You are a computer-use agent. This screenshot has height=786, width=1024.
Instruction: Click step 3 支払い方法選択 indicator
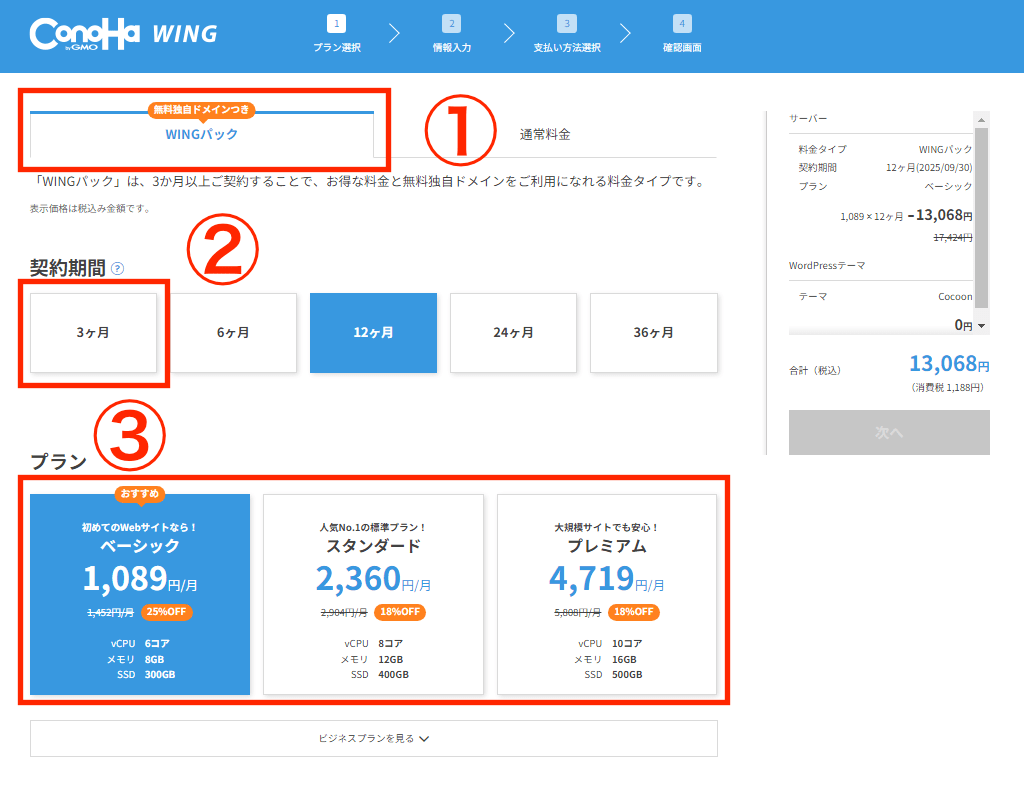567,34
